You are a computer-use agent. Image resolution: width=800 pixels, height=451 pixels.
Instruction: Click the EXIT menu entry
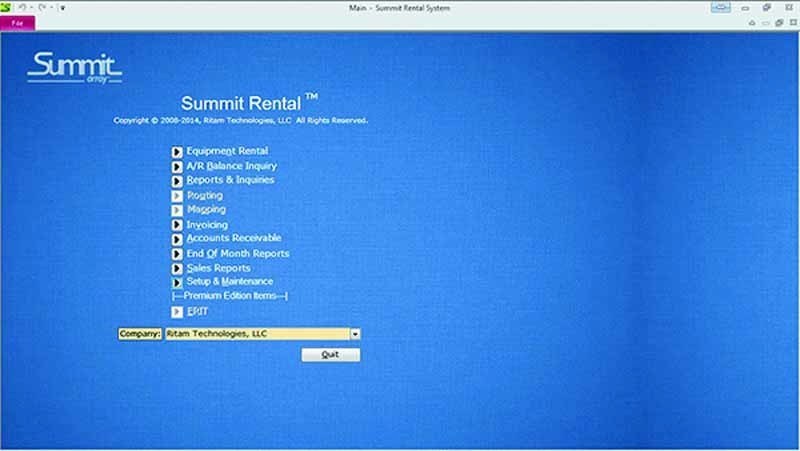click(197, 311)
